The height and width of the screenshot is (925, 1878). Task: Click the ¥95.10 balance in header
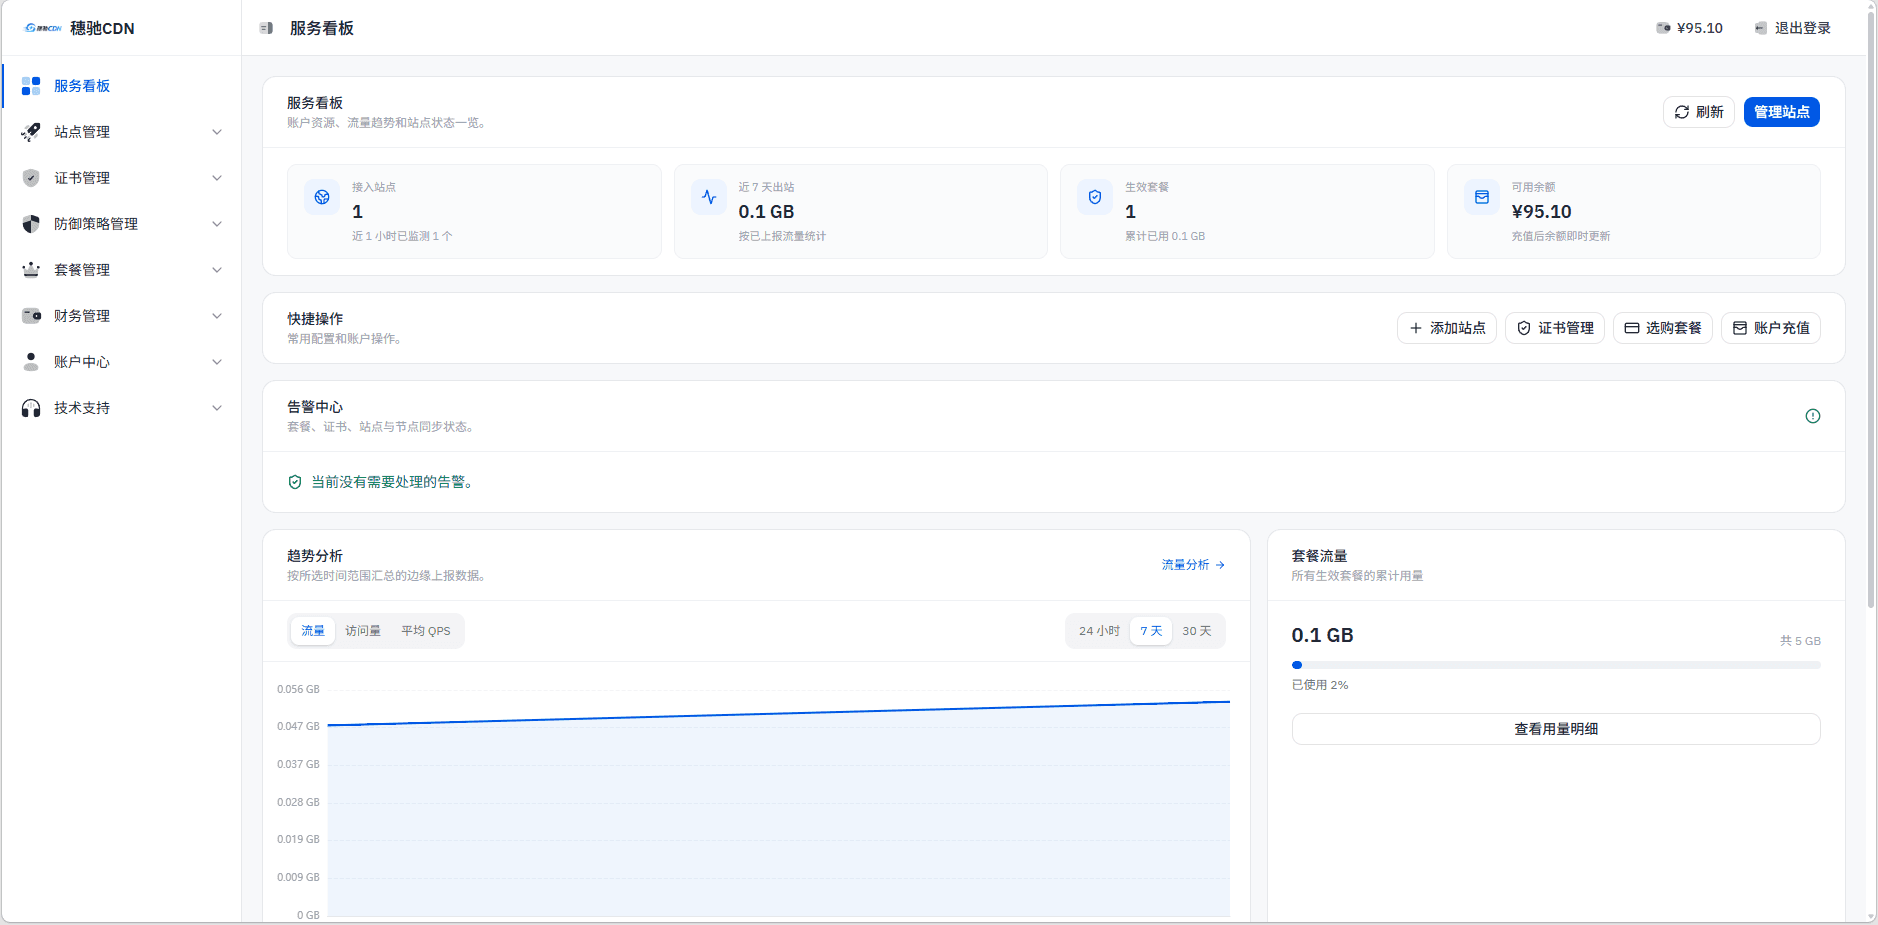[1690, 28]
